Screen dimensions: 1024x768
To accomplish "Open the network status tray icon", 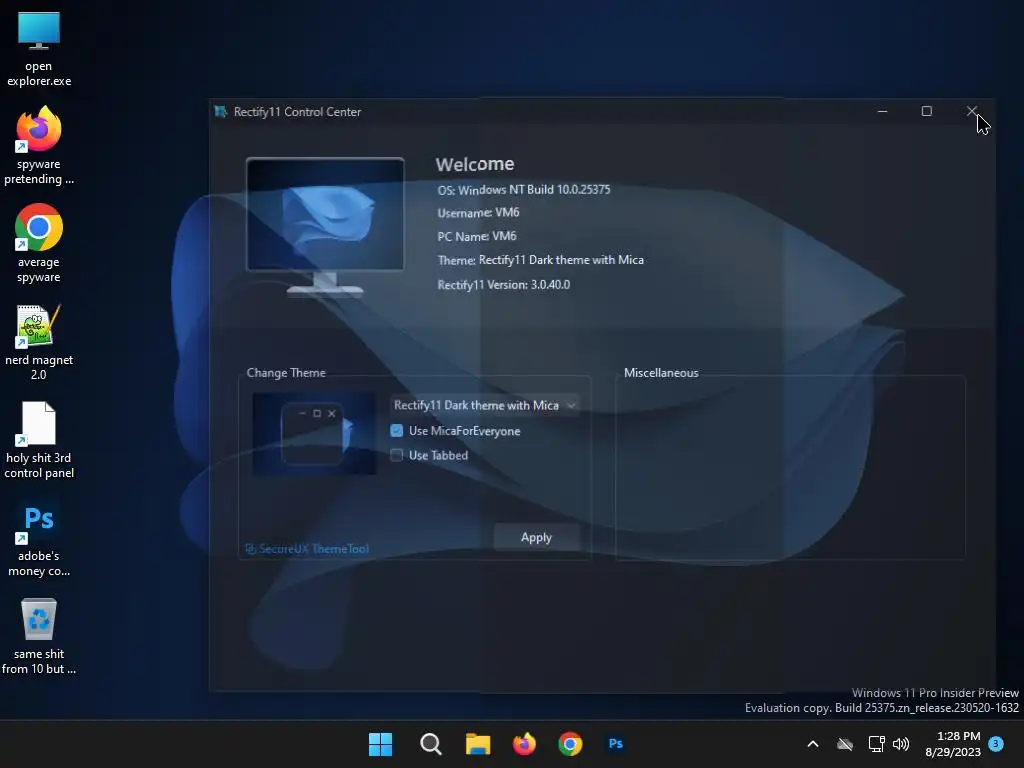I will click(x=876, y=744).
